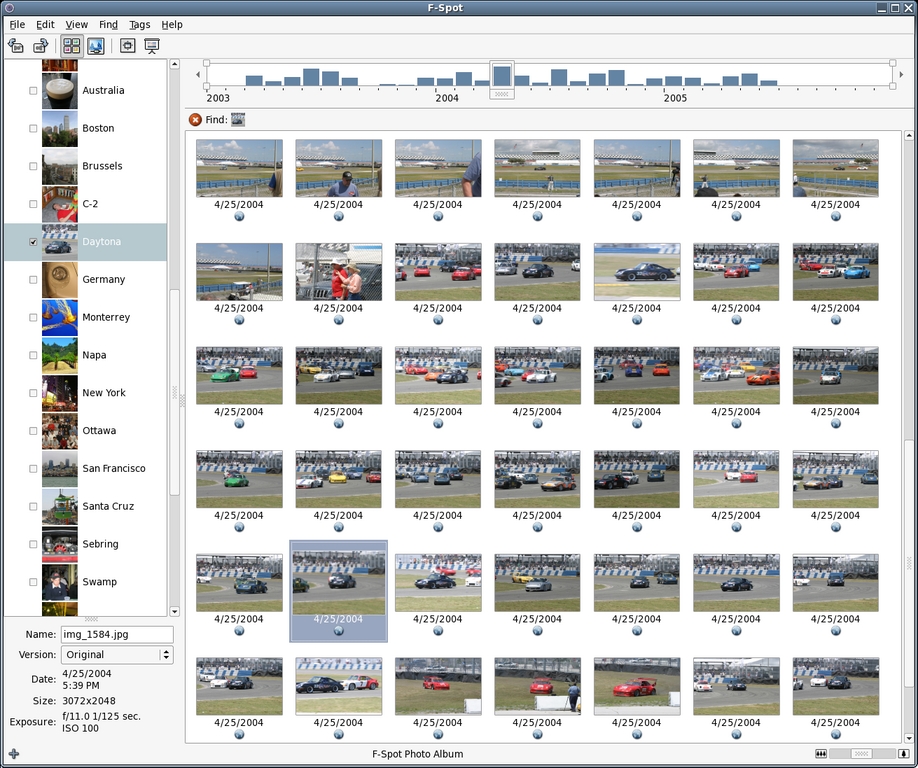Click the small thumbnails zoom-out icon
This screenshot has height=768, width=918.
tap(822, 754)
